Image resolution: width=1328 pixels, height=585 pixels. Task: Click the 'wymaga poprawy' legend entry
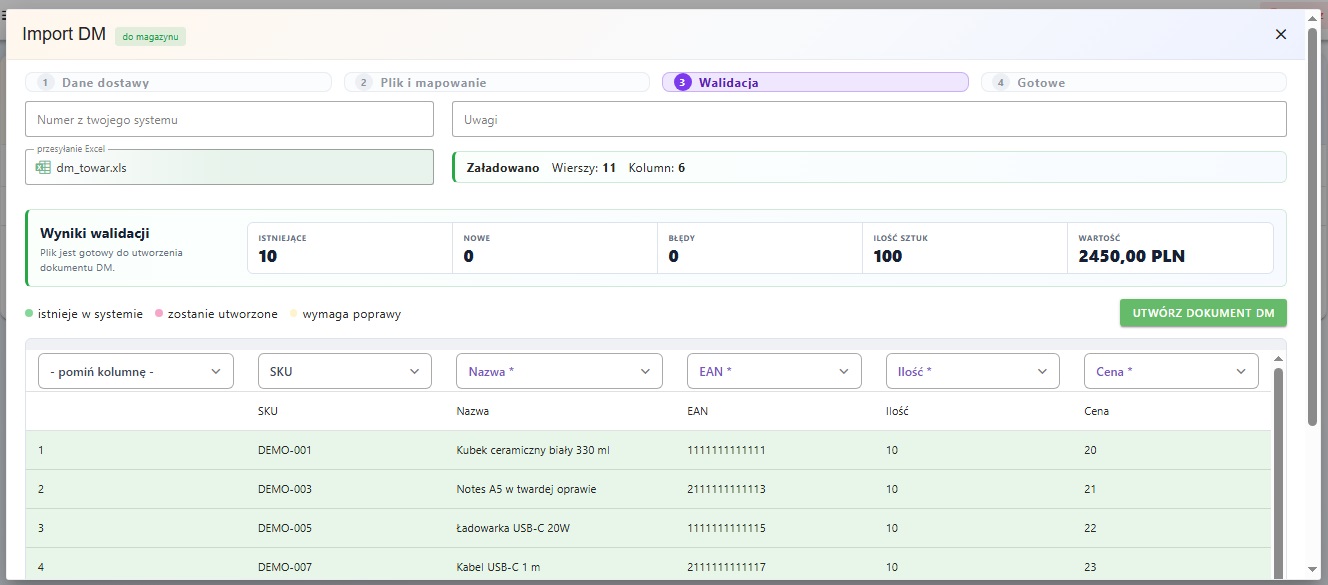click(345, 314)
